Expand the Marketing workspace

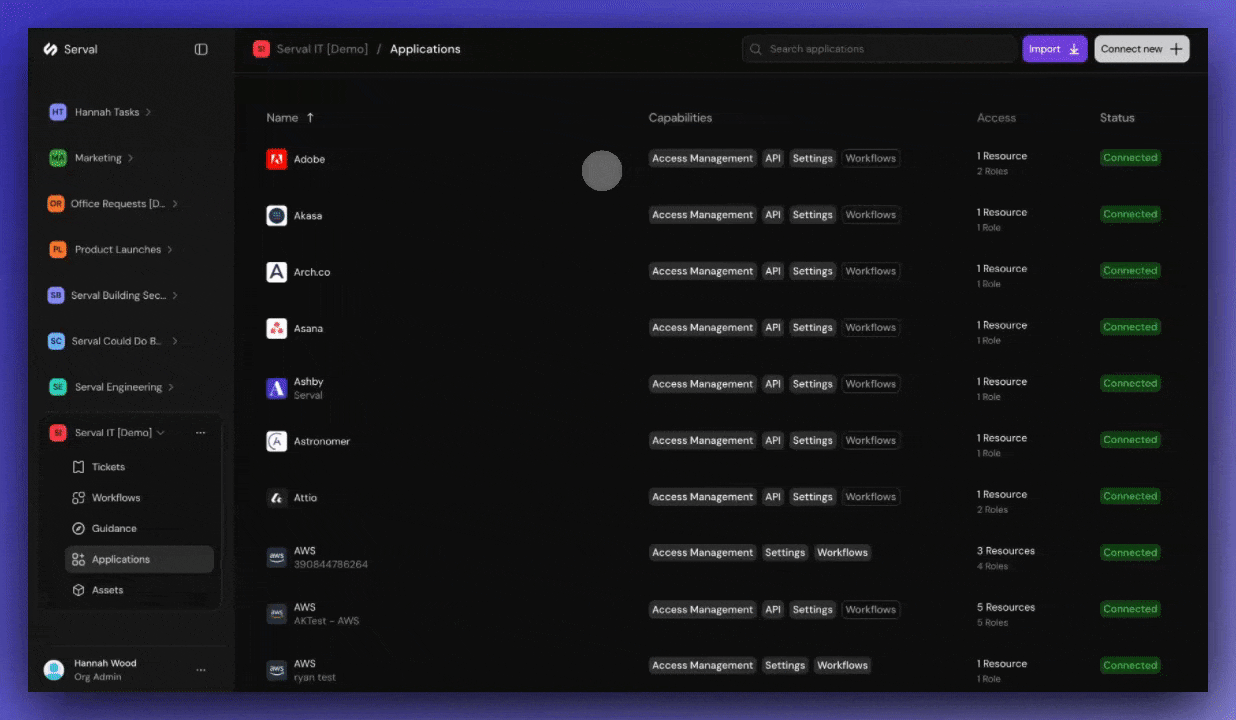(x=95, y=157)
